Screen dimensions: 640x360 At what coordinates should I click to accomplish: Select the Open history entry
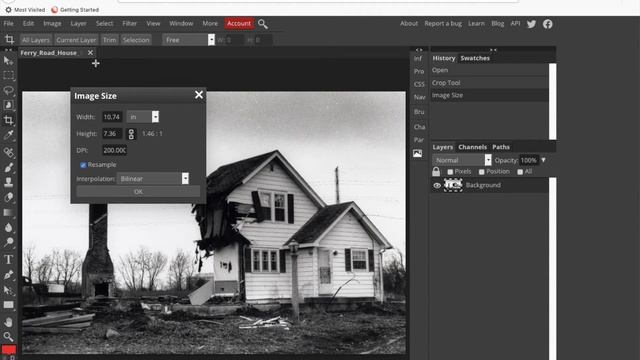click(489, 70)
